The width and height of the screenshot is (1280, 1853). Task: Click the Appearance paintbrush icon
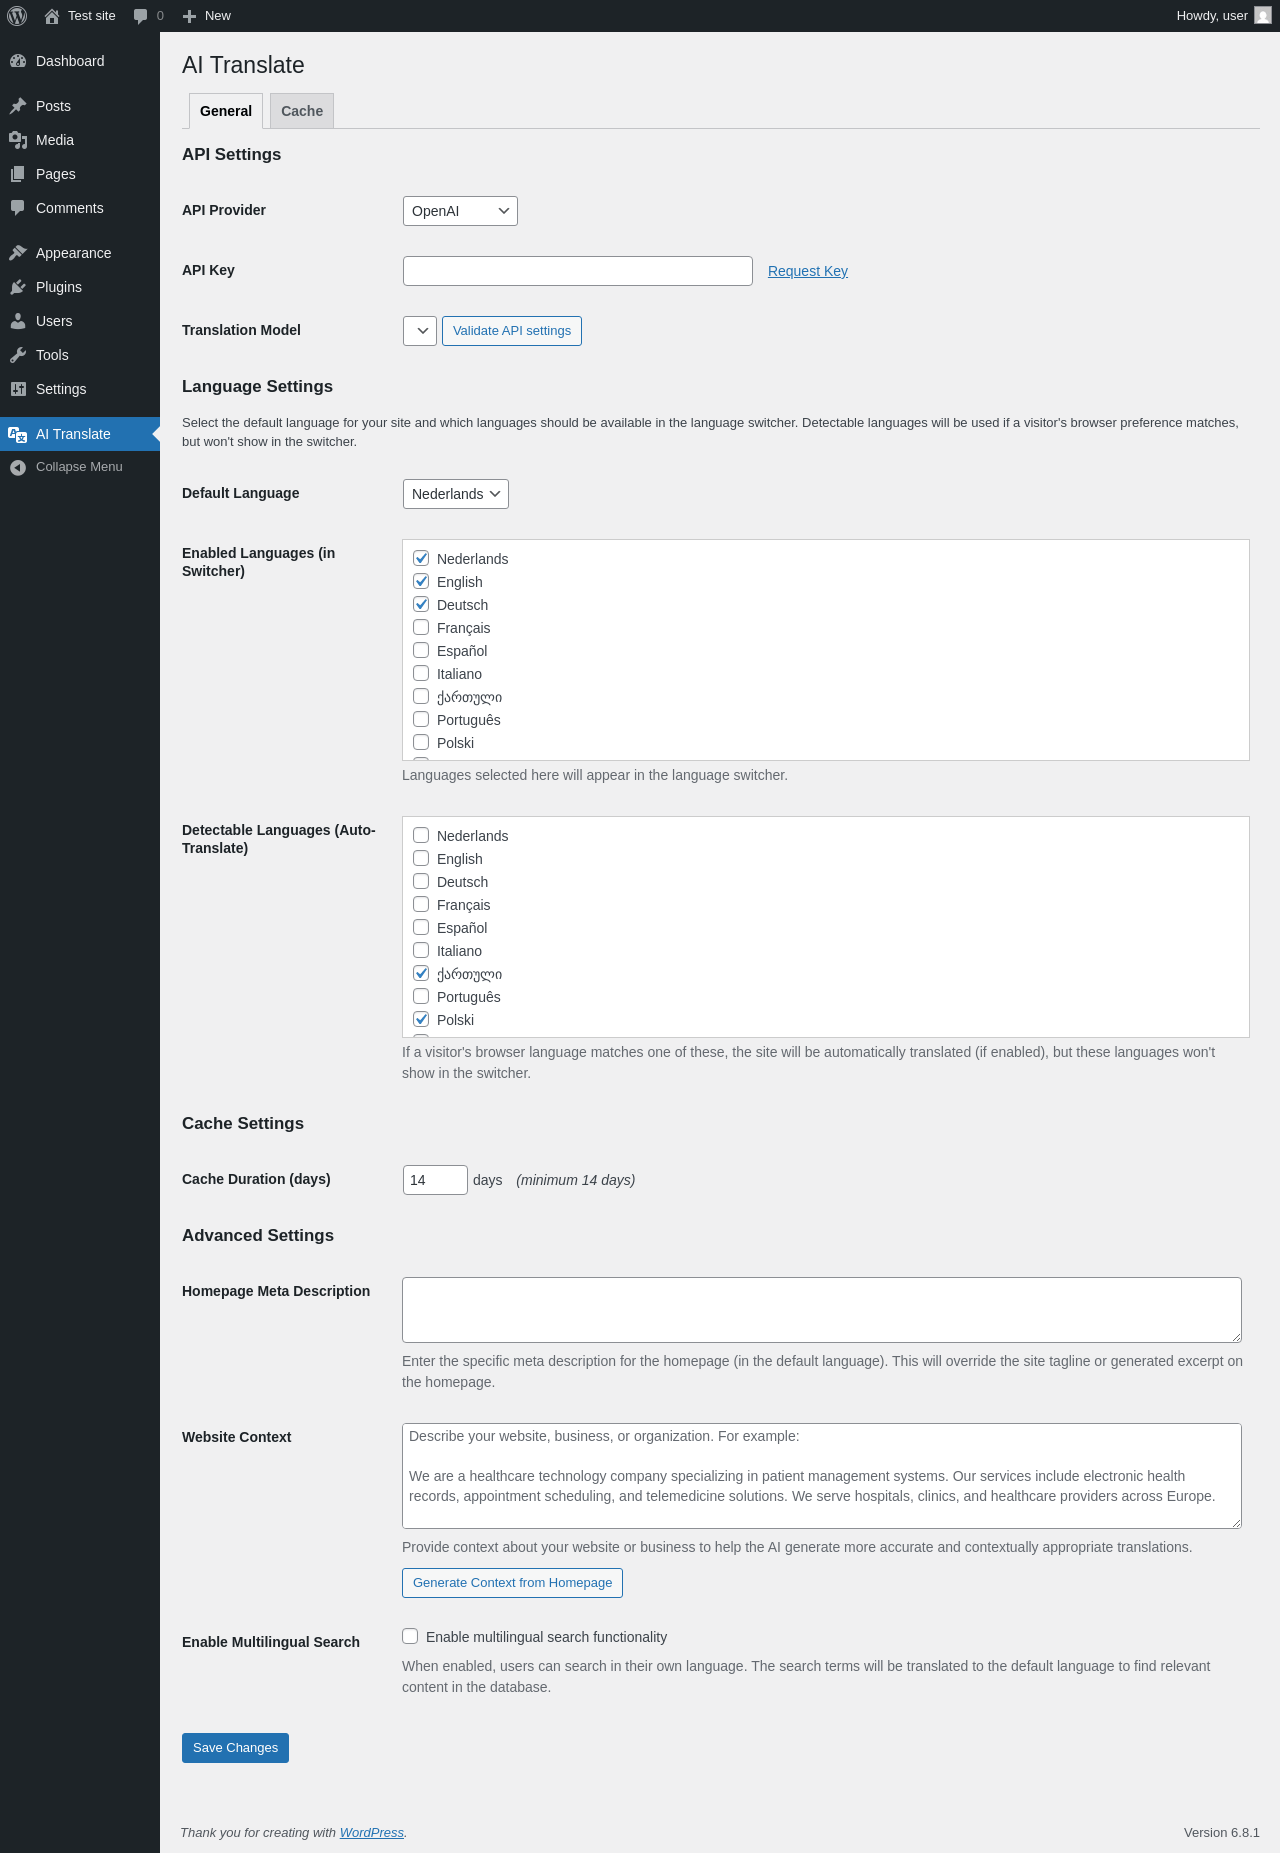click(18, 253)
